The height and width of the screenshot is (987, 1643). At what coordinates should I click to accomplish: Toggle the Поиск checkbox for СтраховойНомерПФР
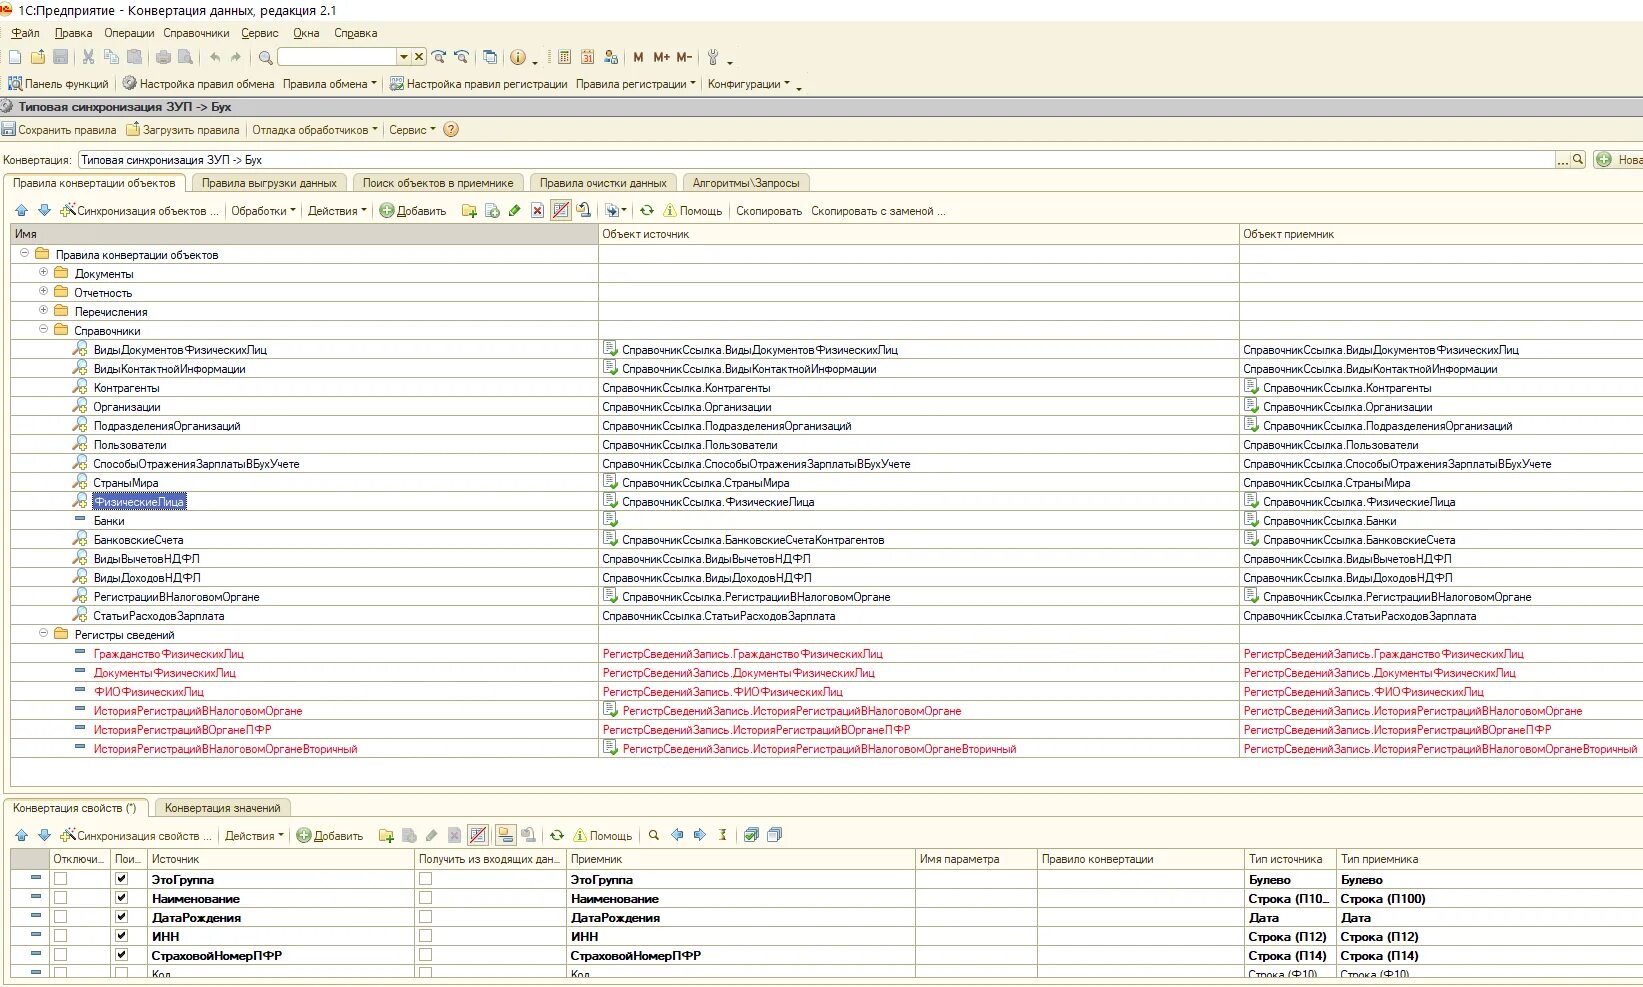[122, 955]
